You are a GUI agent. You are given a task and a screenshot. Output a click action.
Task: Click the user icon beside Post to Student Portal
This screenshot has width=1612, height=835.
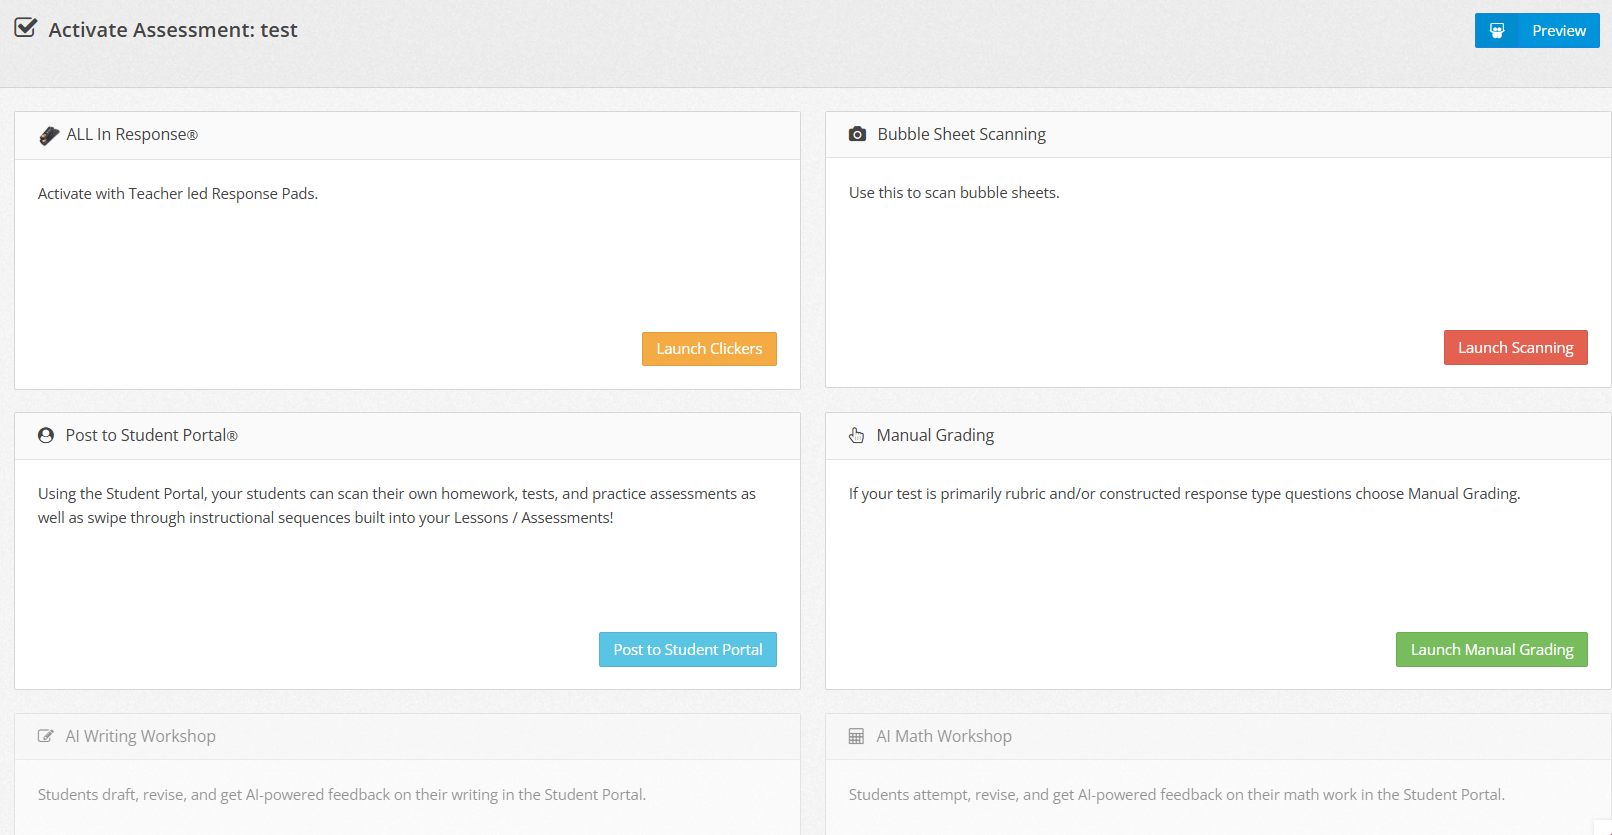[46, 435]
